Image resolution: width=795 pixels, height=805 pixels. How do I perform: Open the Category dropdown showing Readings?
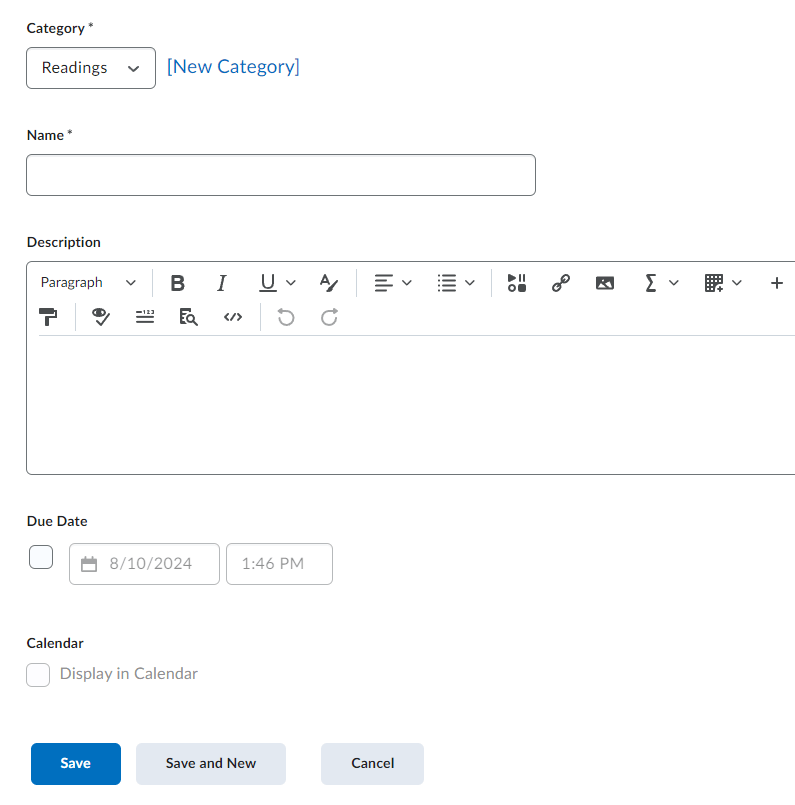pos(91,68)
